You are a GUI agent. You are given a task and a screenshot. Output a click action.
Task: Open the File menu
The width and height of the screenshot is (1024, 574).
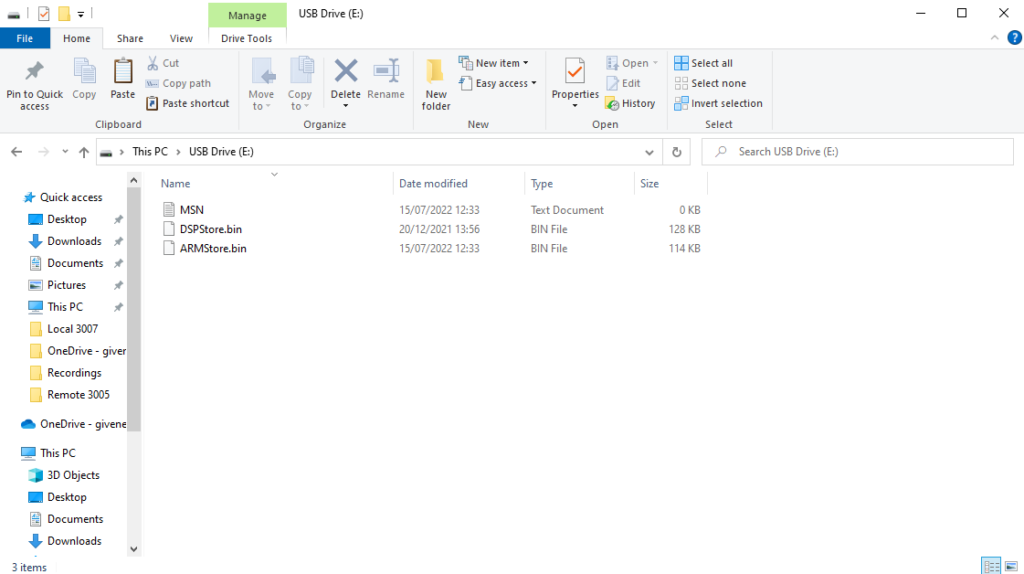[25, 38]
